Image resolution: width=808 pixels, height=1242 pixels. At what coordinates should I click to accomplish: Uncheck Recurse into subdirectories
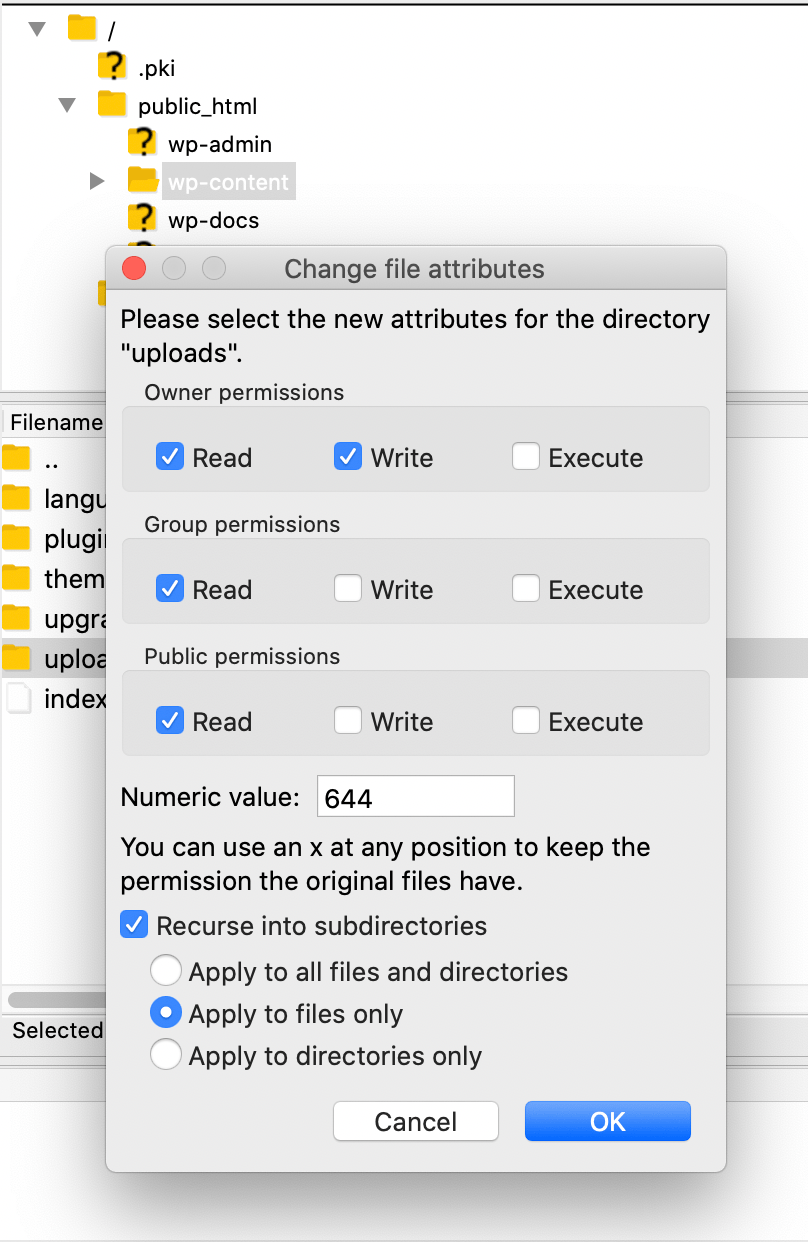click(134, 925)
